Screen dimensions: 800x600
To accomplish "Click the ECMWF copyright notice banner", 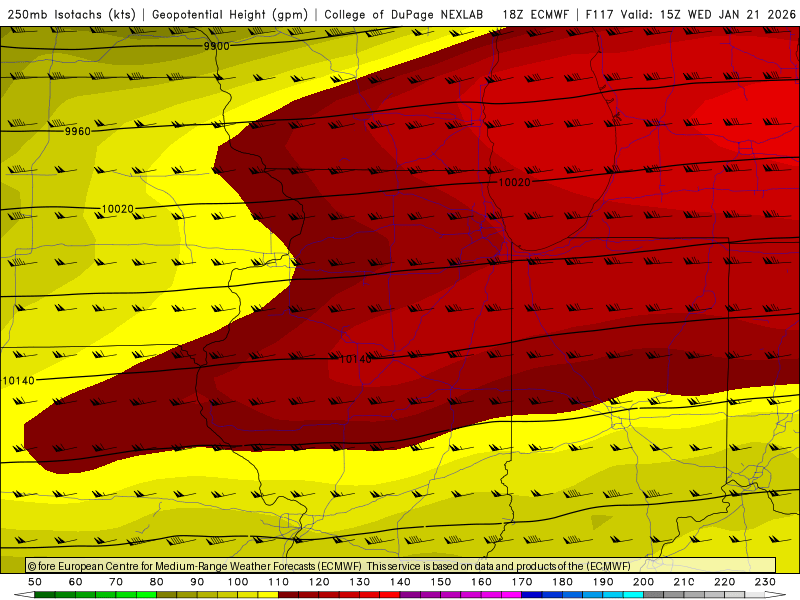I will 401,566.
